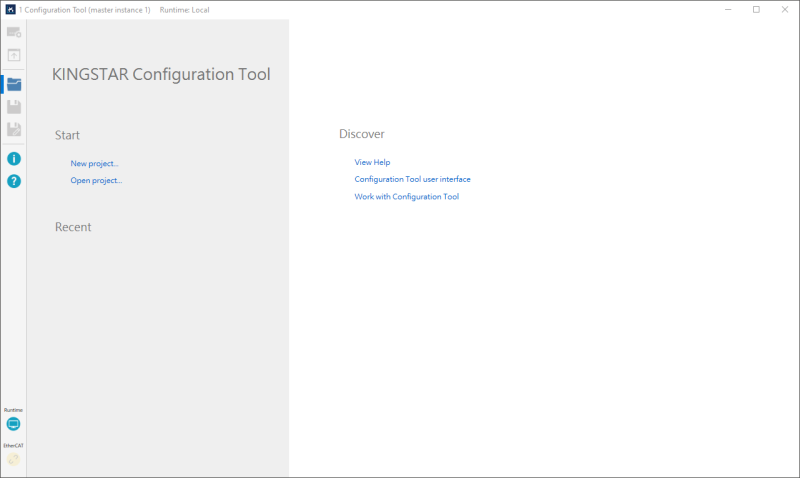The height and width of the screenshot is (478, 800).
Task: Open Configuration Tool user interface link
Action: [x=412, y=179]
